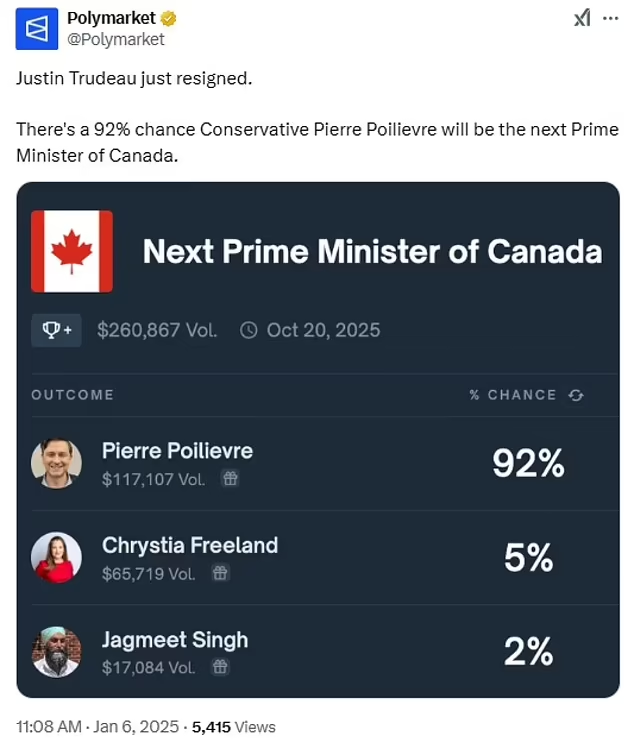The image size is (634, 755).
Task: Click the gift icon under Pierre Poilievre
Action: tap(230, 479)
